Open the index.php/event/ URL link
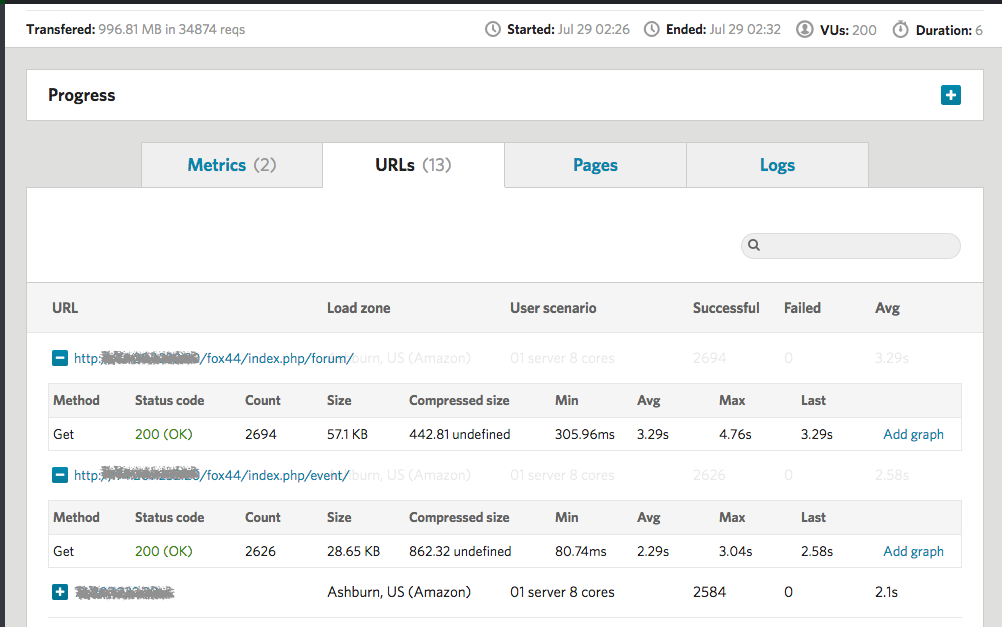1002x627 pixels. [x=211, y=475]
